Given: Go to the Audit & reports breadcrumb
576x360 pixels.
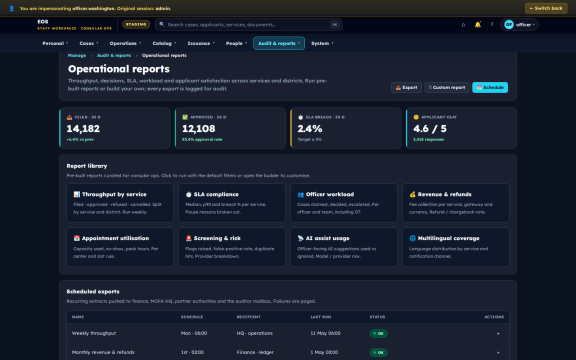Looking at the screenshot, I should [x=114, y=55].
